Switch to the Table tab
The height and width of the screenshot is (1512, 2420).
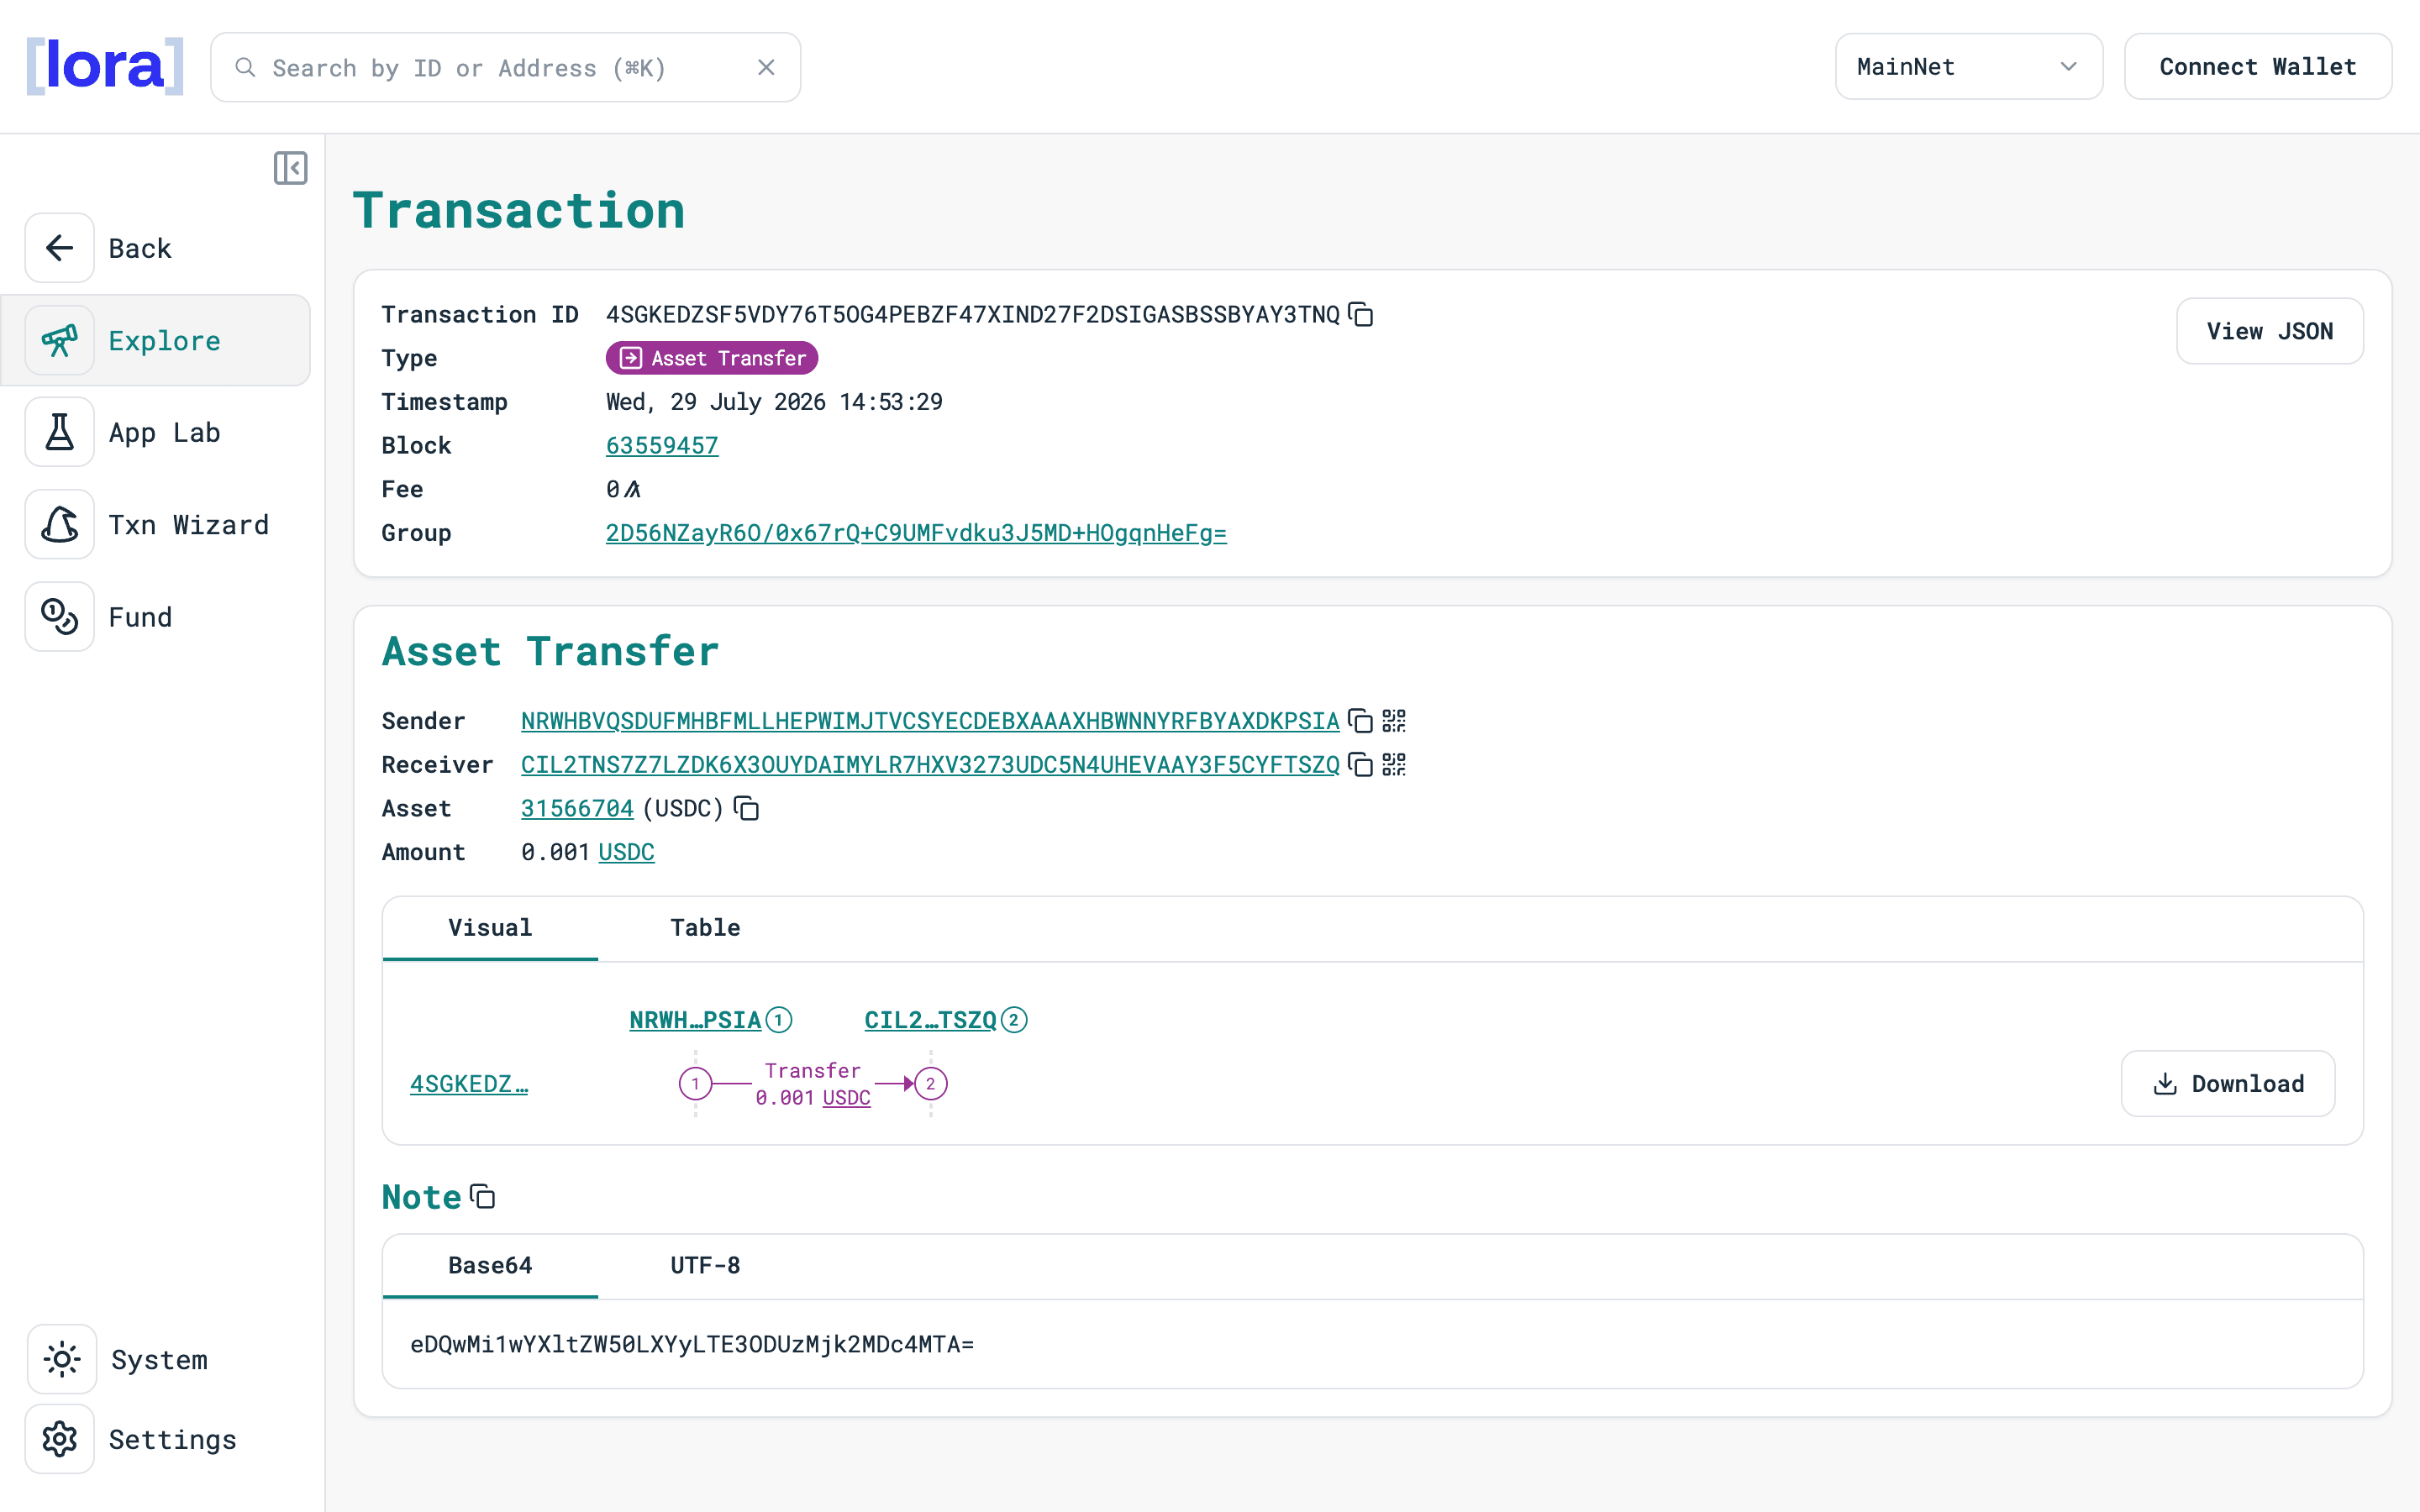705,928
